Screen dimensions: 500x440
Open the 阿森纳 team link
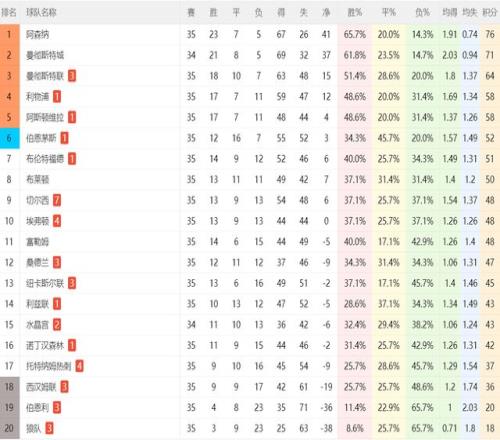[x=38, y=34]
